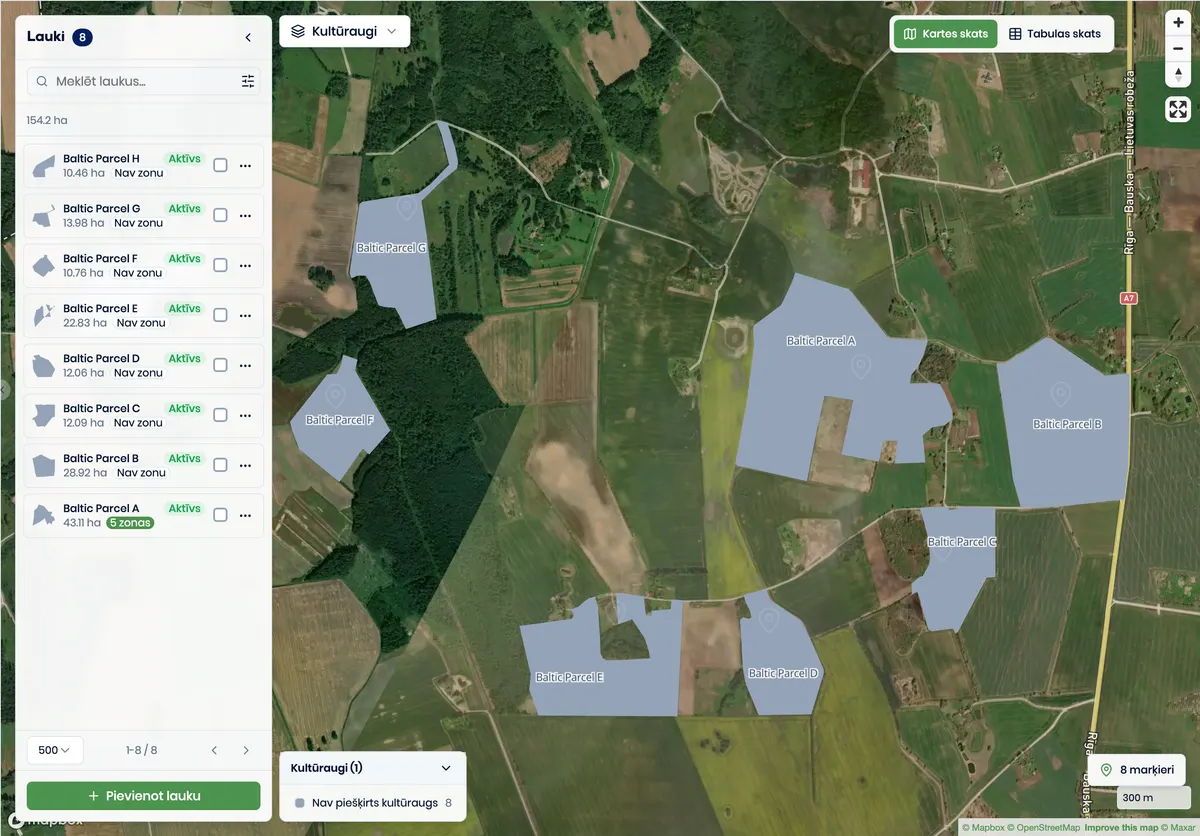Enter fullscreen map mode
The height and width of the screenshot is (836, 1200).
(x=1178, y=109)
